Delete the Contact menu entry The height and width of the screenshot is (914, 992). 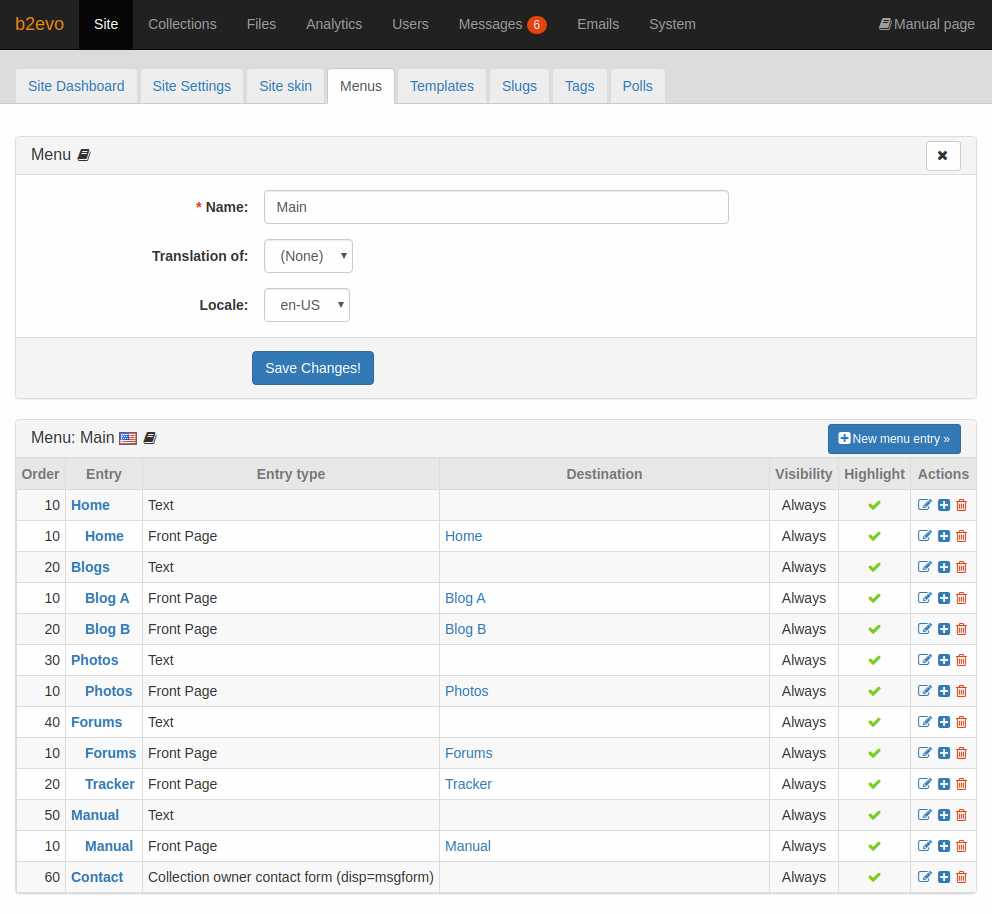962,877
